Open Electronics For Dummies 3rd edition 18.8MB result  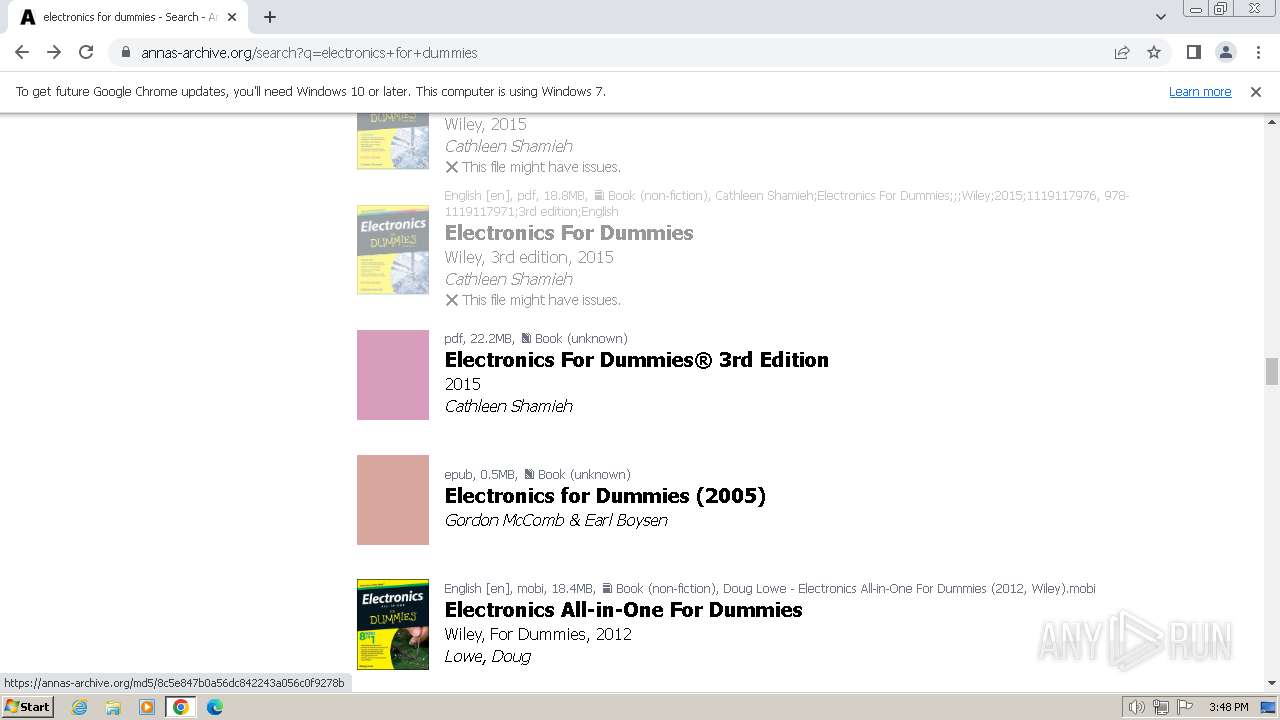(x=568, y=233)
